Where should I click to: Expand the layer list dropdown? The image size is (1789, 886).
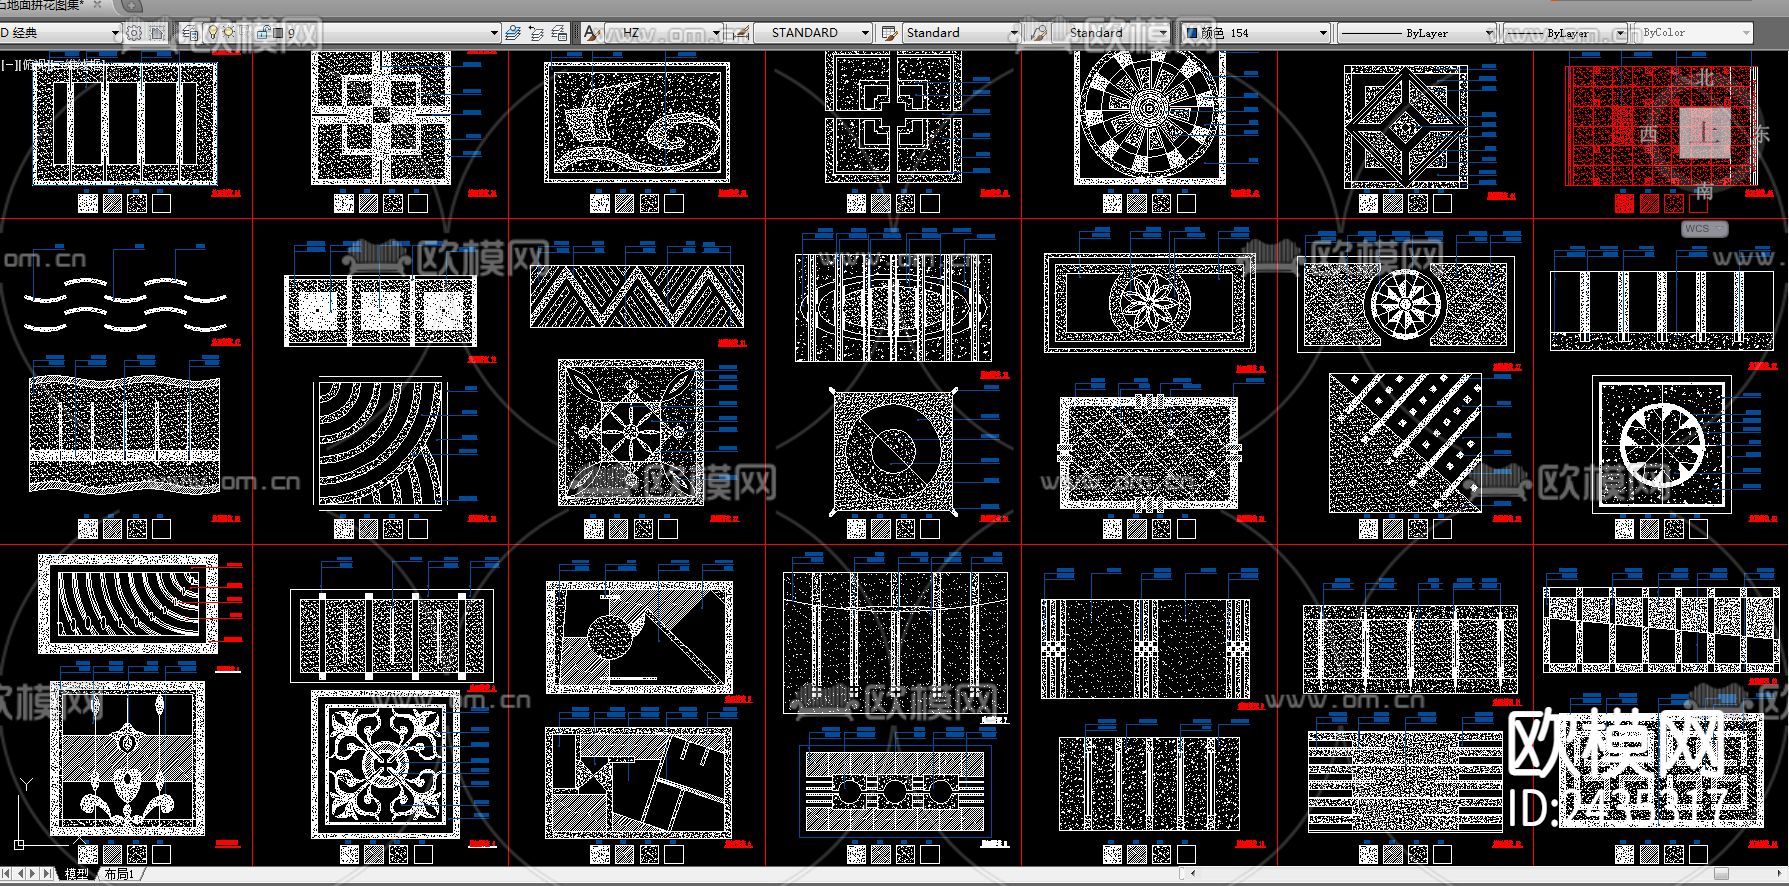494,33
